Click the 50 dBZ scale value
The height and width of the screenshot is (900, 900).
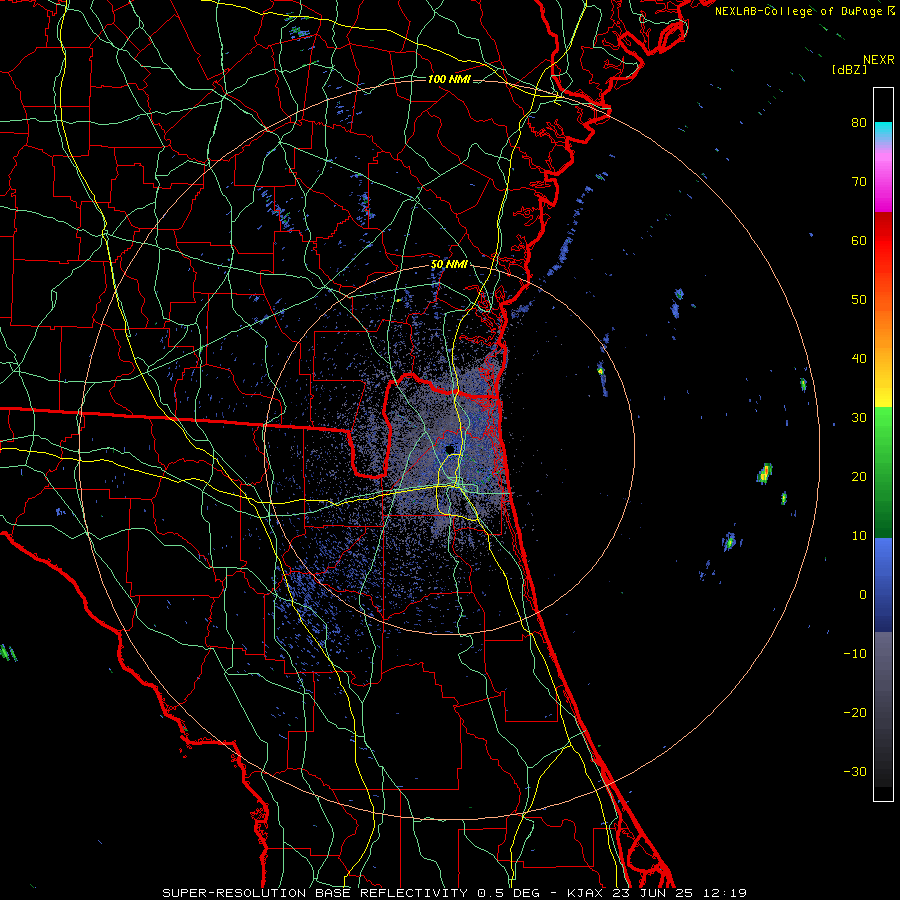(859, 300)
